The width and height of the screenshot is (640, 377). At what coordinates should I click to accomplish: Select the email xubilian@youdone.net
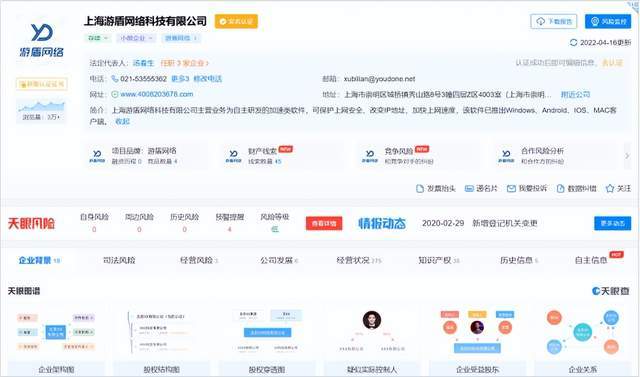(x=379, y=78)
